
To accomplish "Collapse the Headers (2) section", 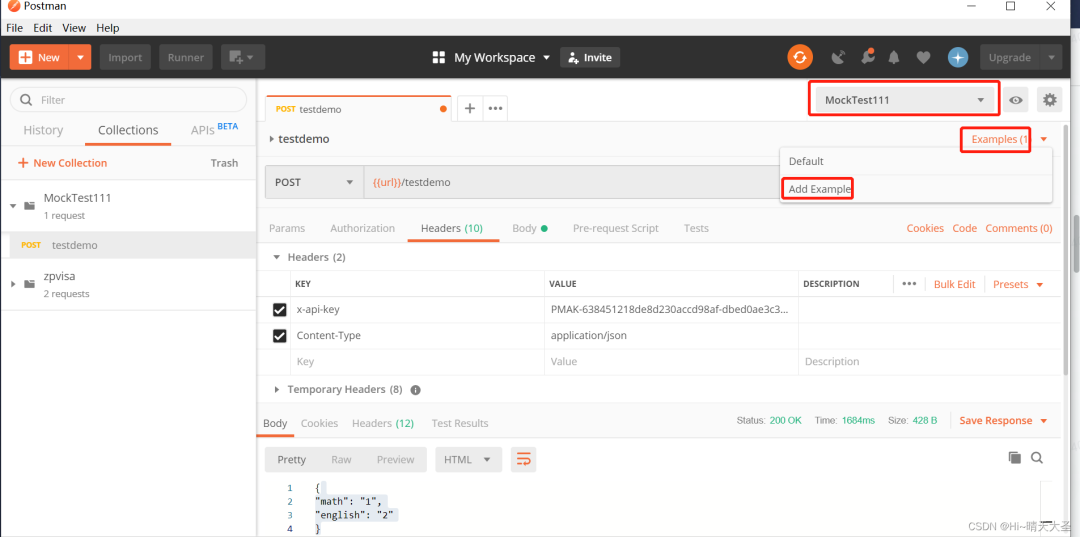I will click(277, 257).
